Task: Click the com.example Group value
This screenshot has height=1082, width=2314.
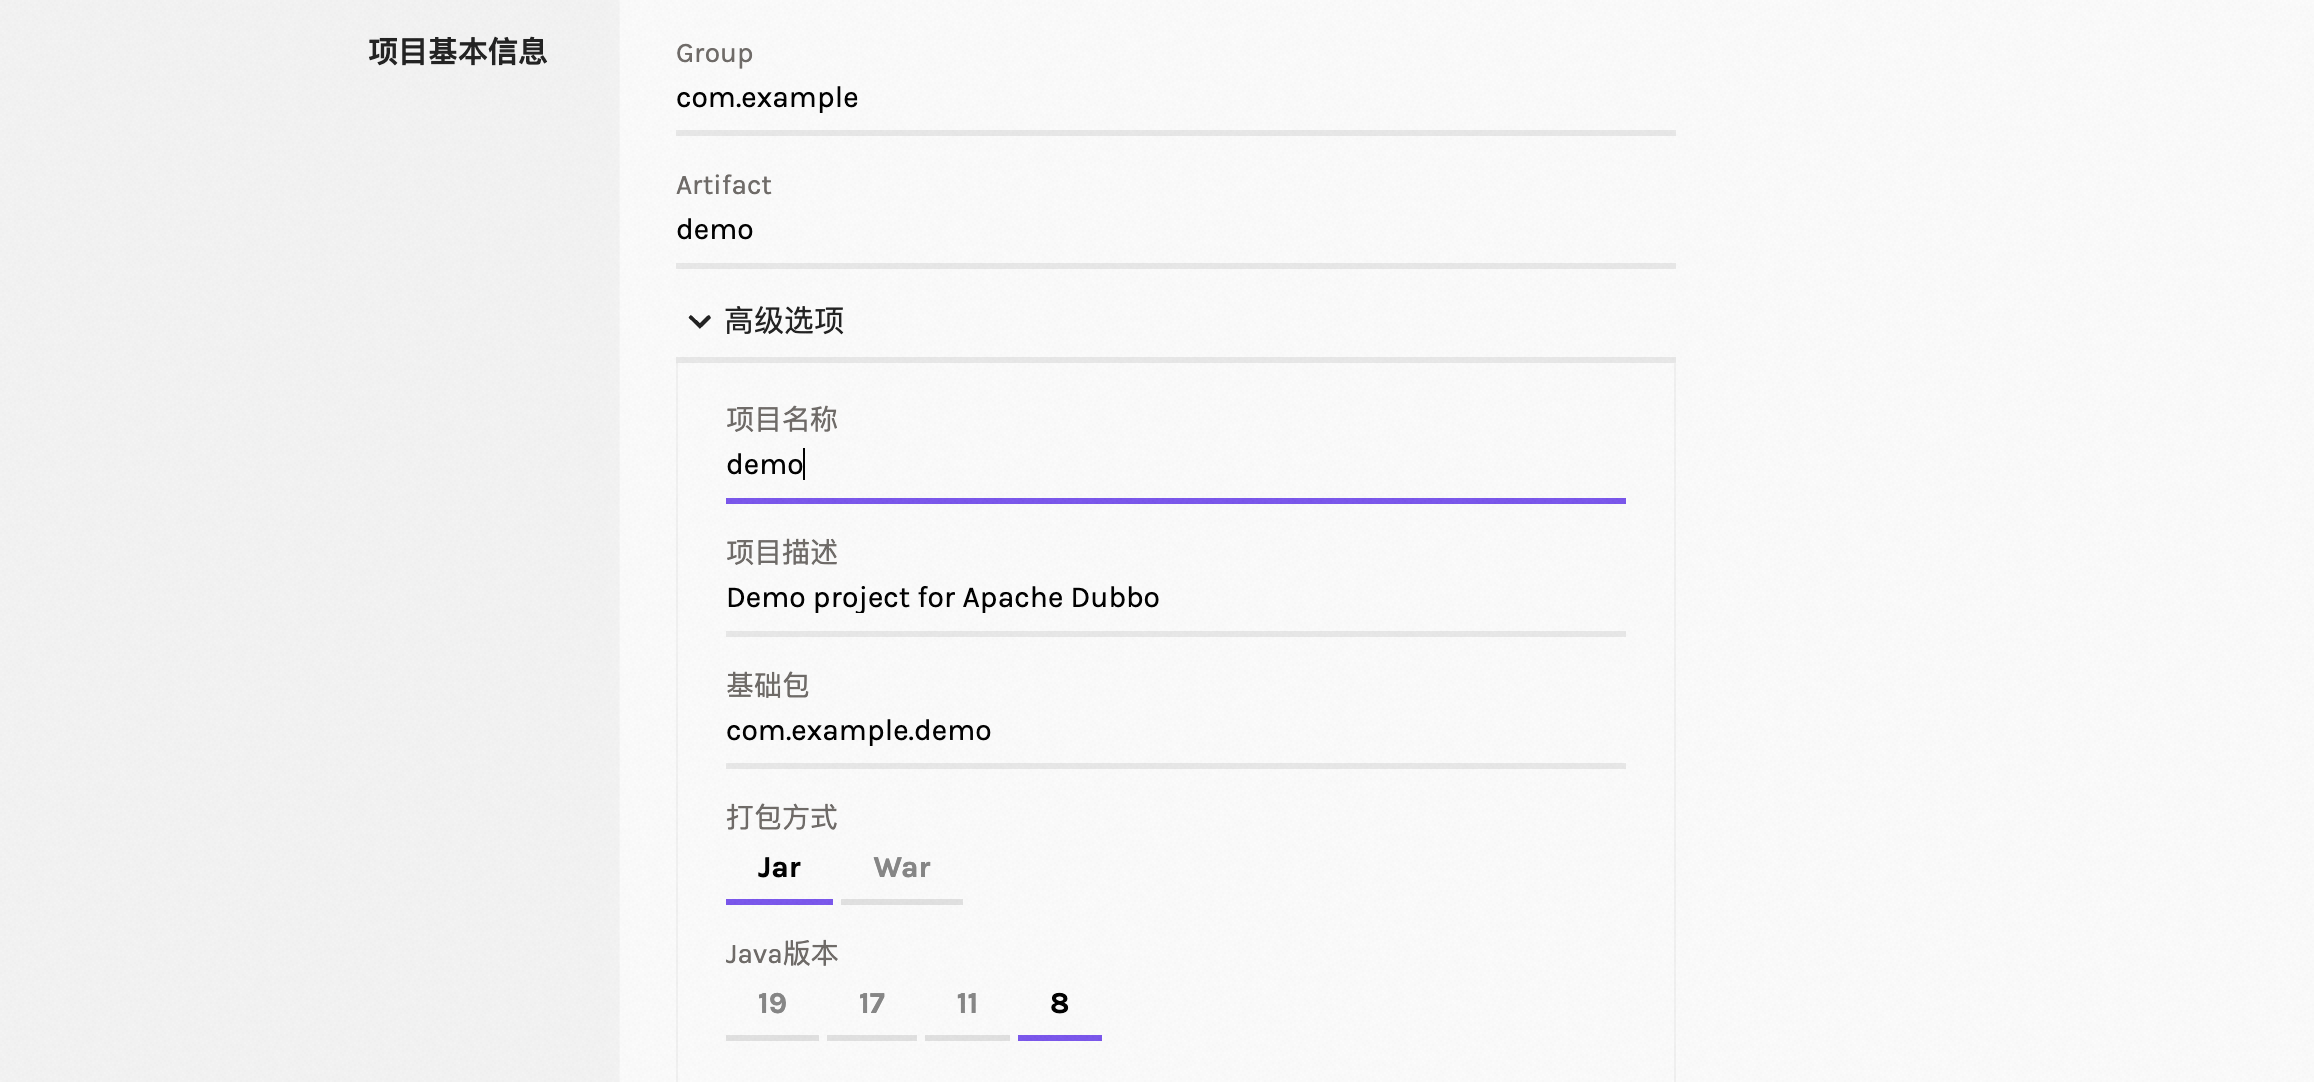Action: pos(766,97)
